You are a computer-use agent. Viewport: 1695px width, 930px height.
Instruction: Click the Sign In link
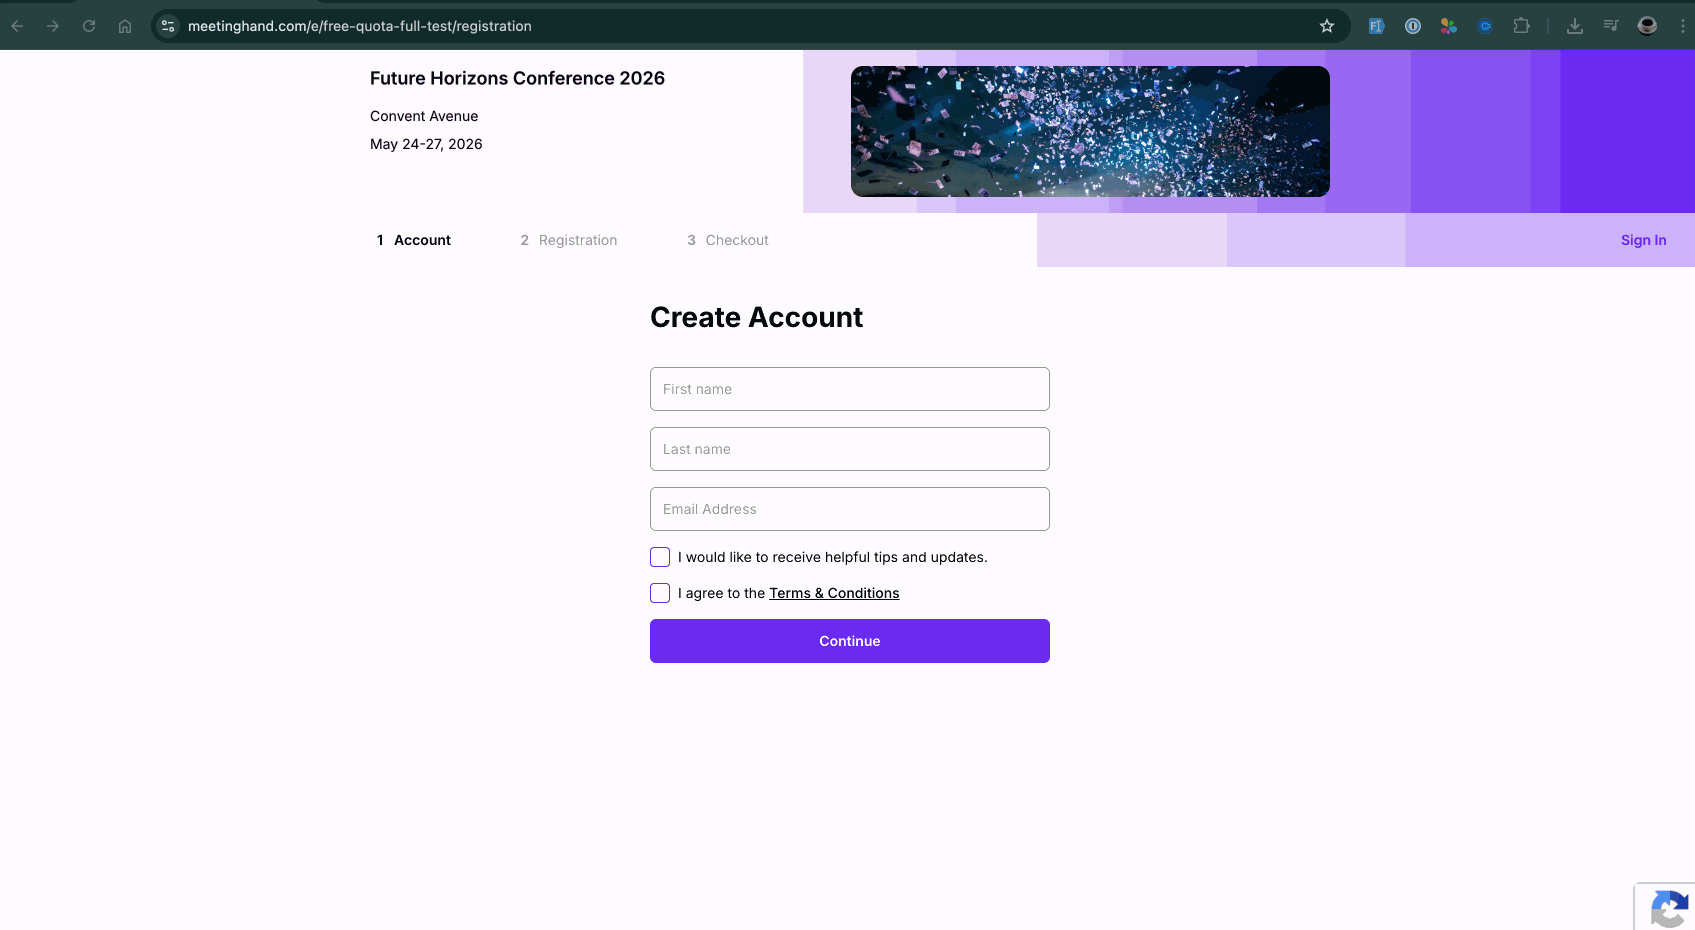[1643, 240]
